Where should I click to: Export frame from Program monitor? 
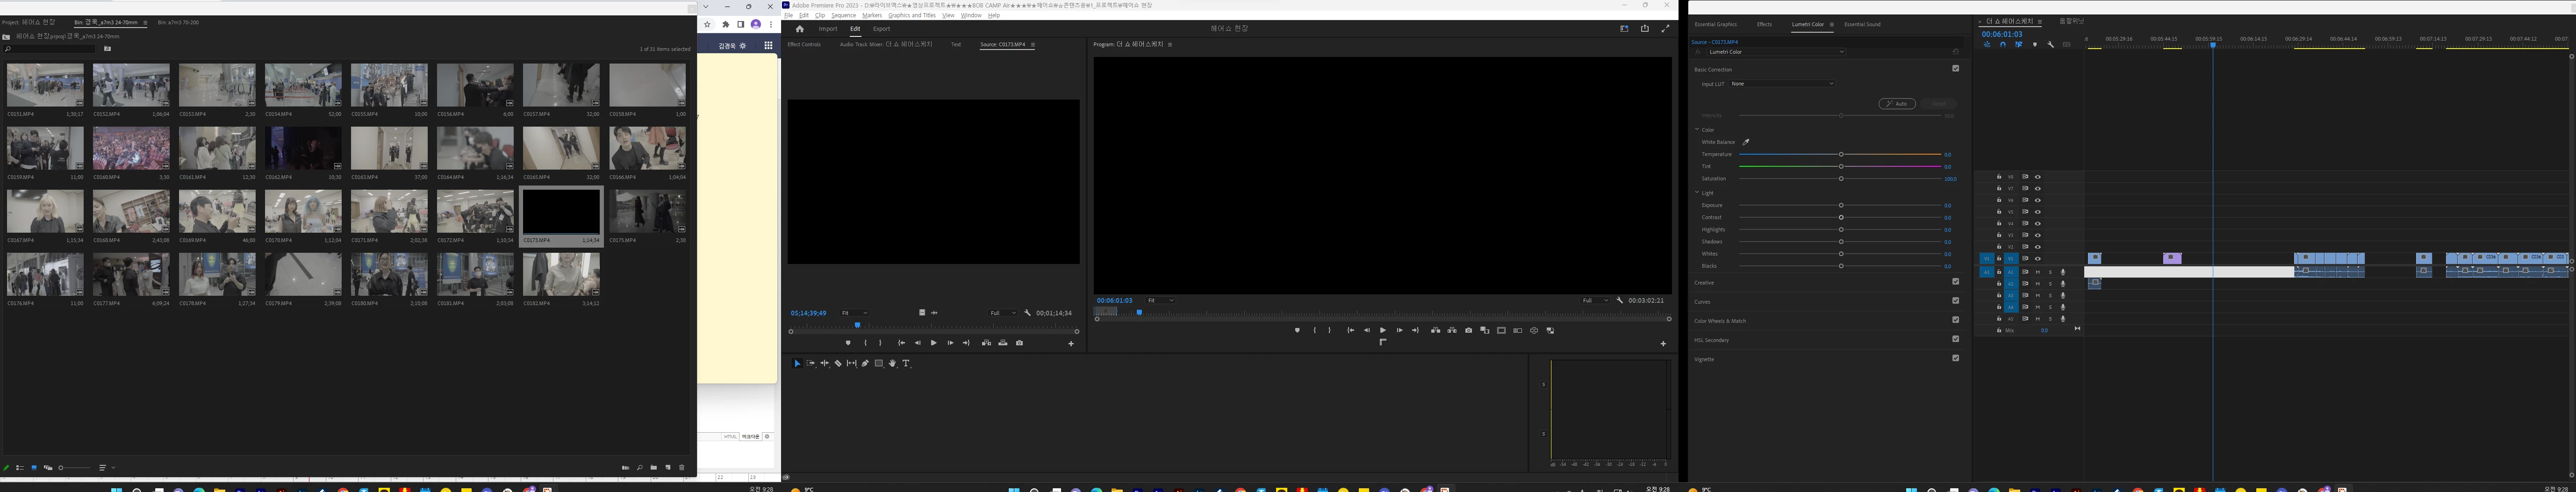pos(1468,331)
